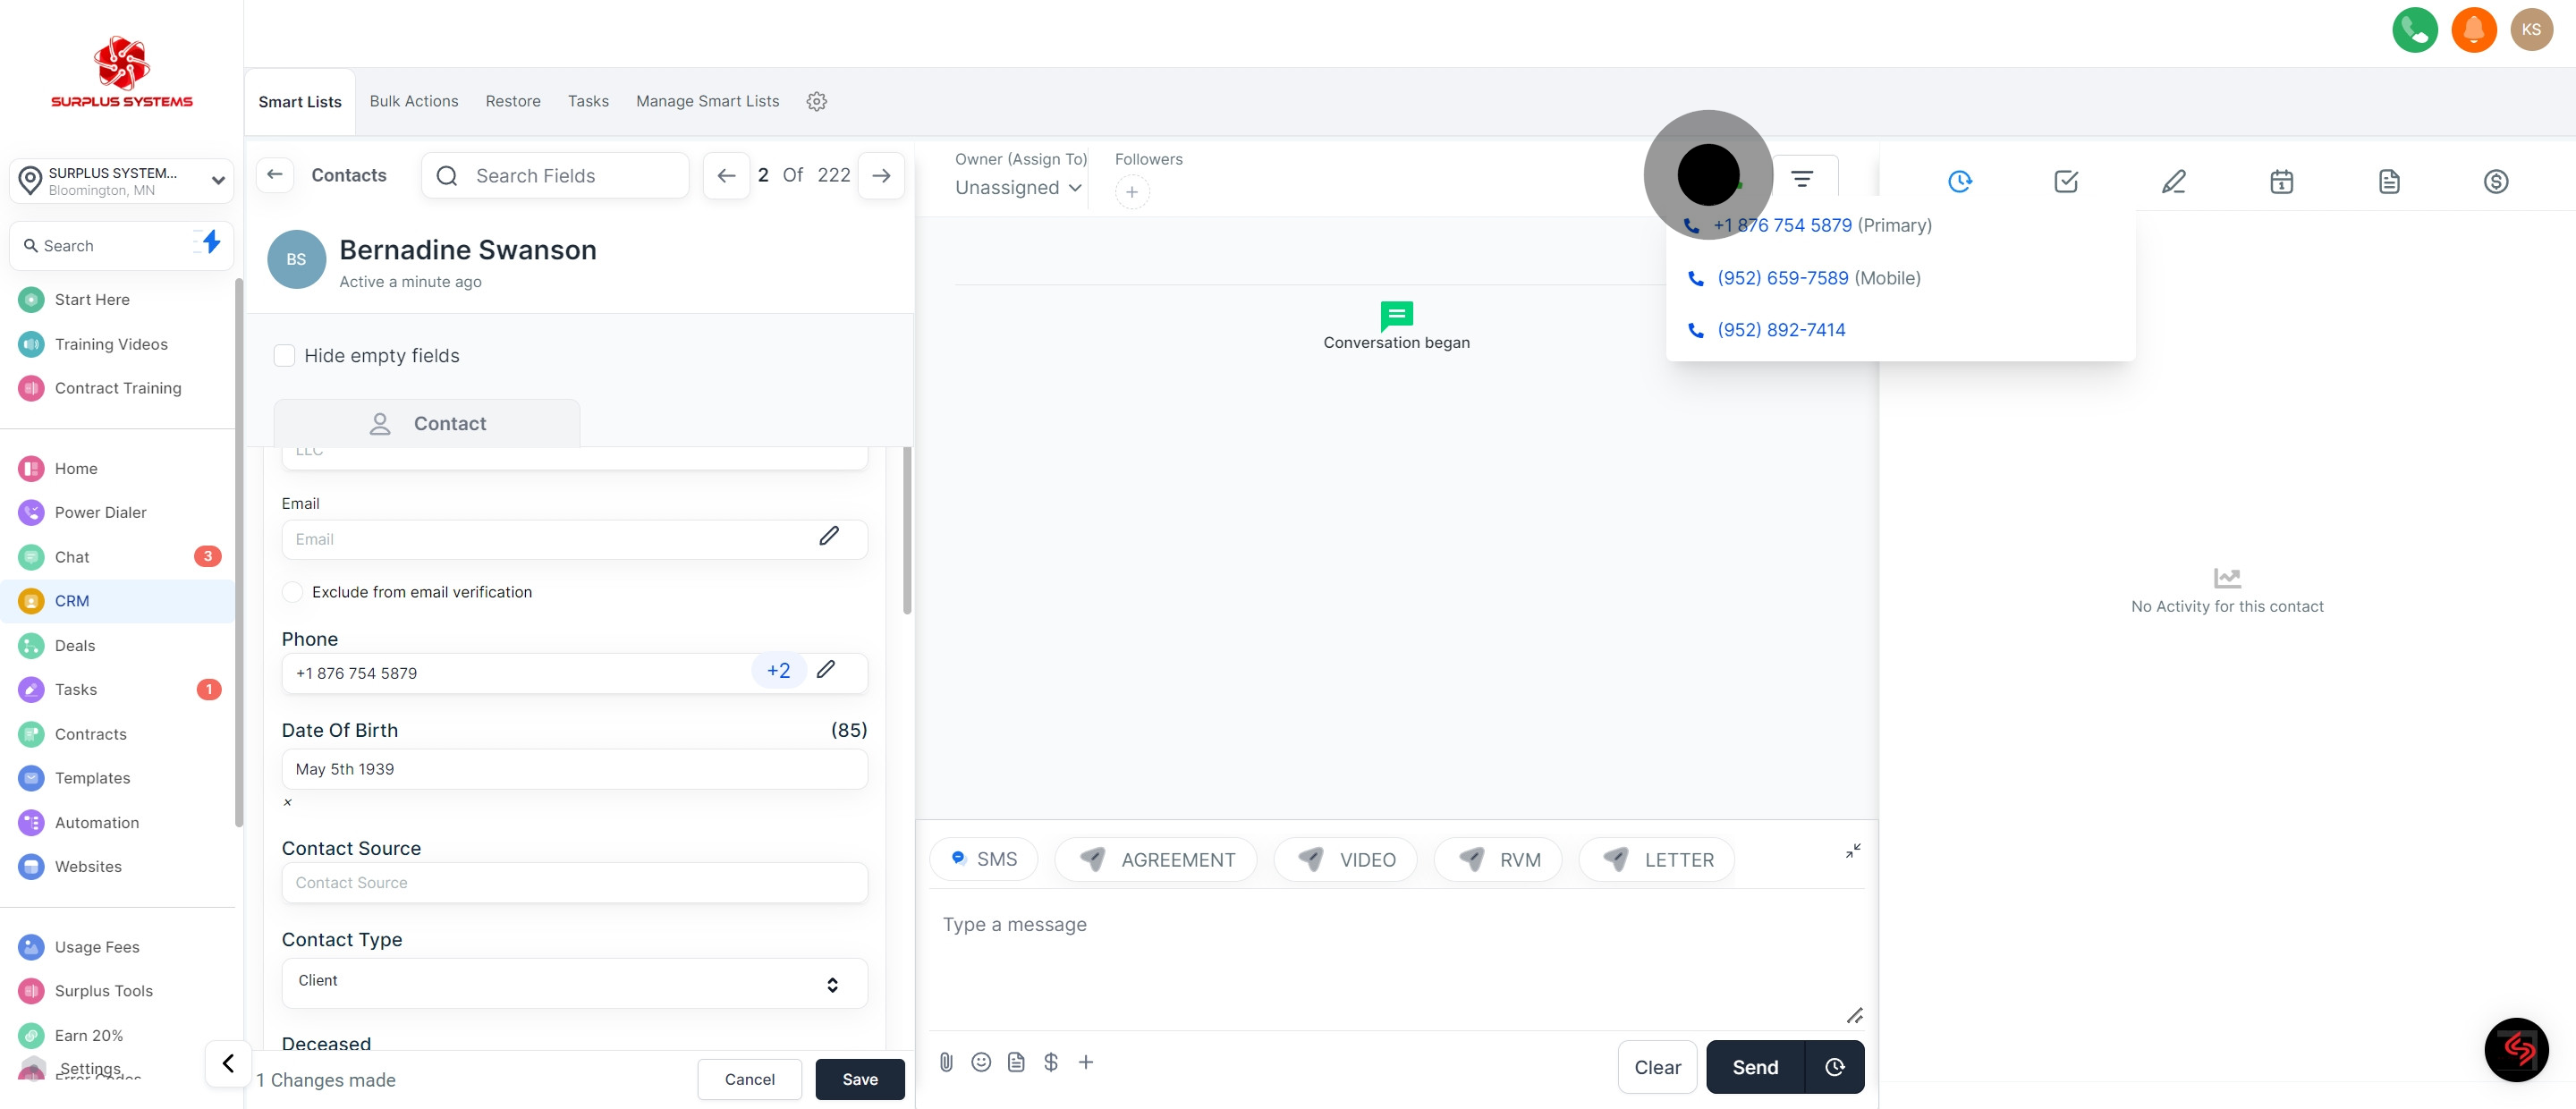Expand the Surplus Systems location selector
This screenshot has width=2576, height=1109.
pos(121,181)
